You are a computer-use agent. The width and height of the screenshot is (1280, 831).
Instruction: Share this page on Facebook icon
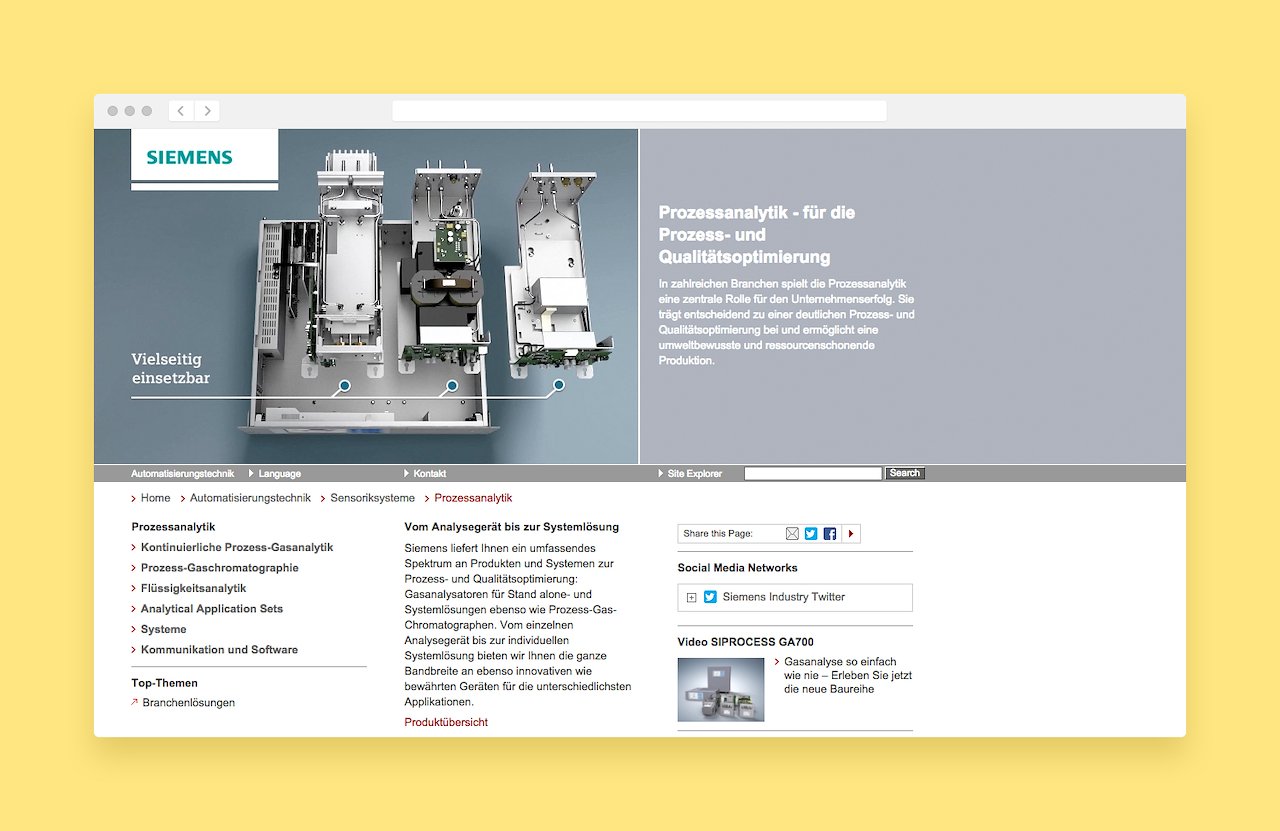(x=830, y=534)
